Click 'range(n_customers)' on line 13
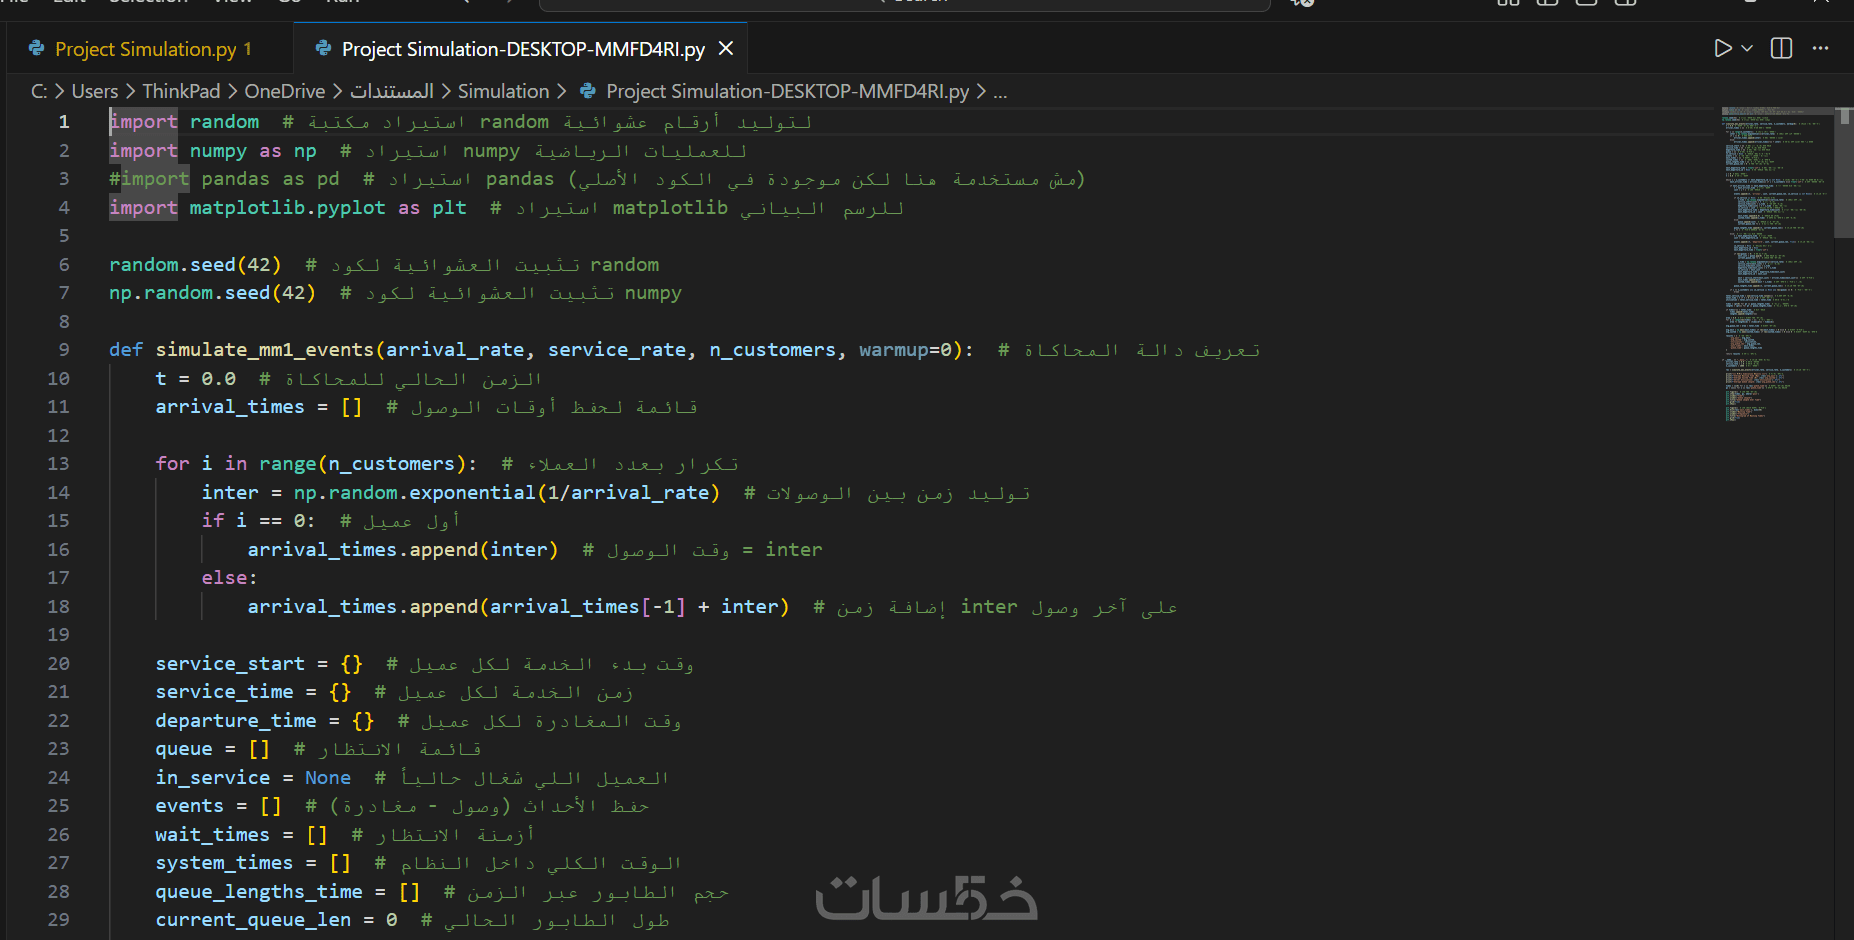This screenshot has width=1854, height=940. pyautogui.click(x=362, y=464)
